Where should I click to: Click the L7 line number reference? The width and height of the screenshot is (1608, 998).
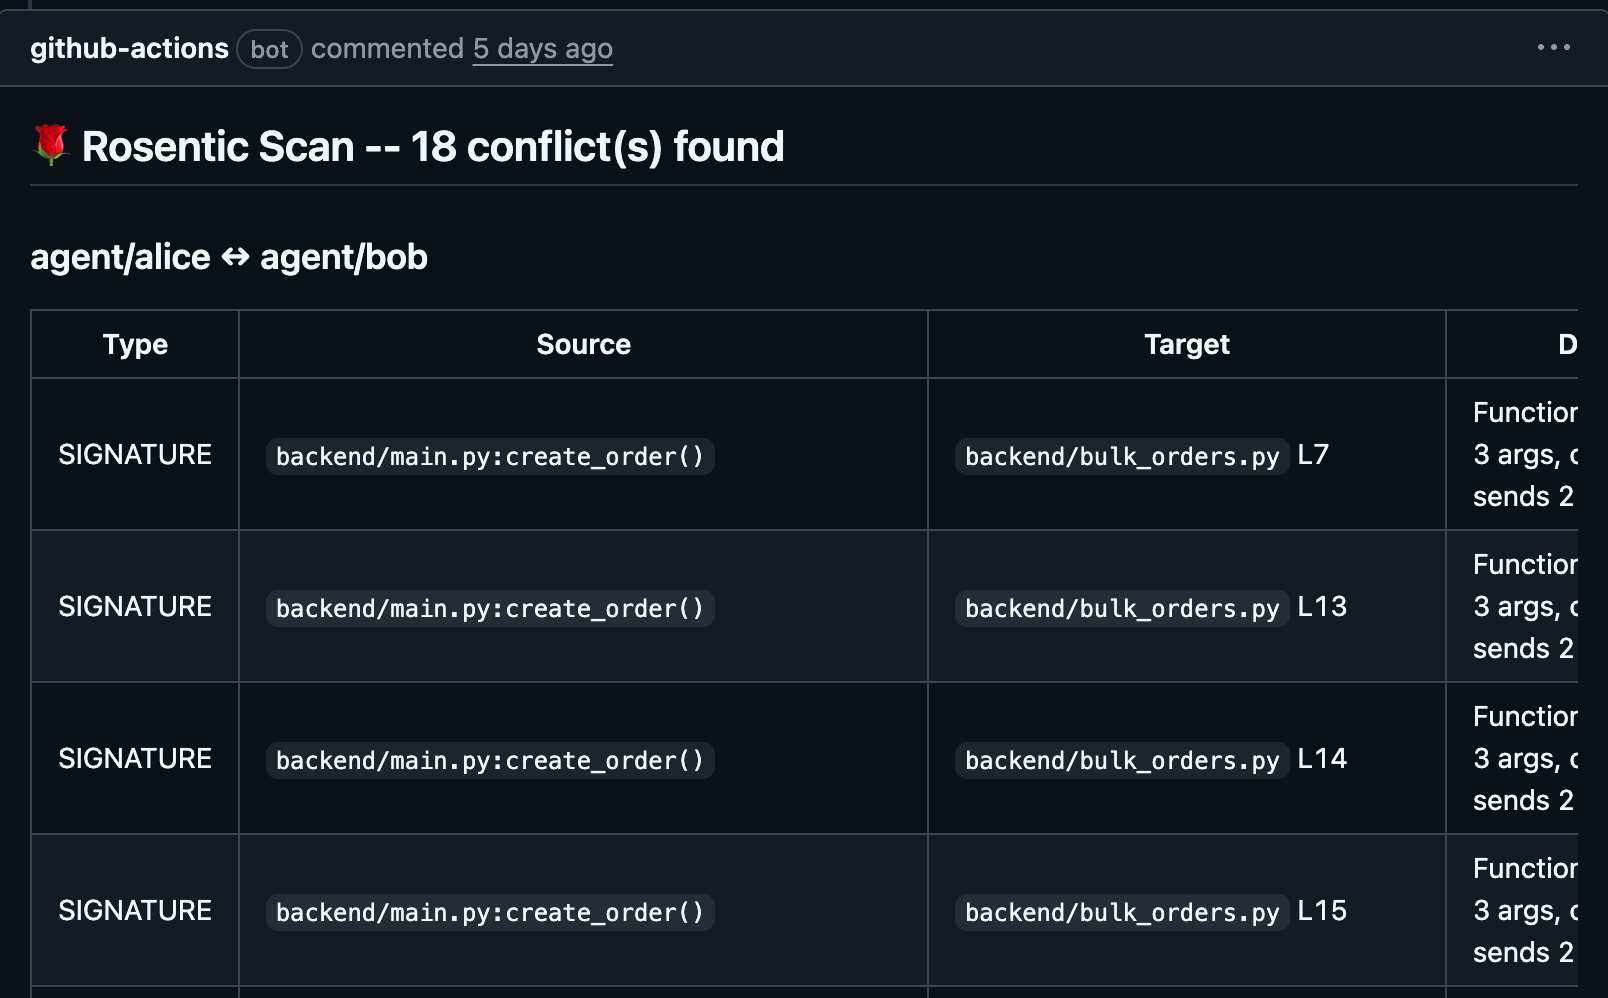pos(1313,454)
